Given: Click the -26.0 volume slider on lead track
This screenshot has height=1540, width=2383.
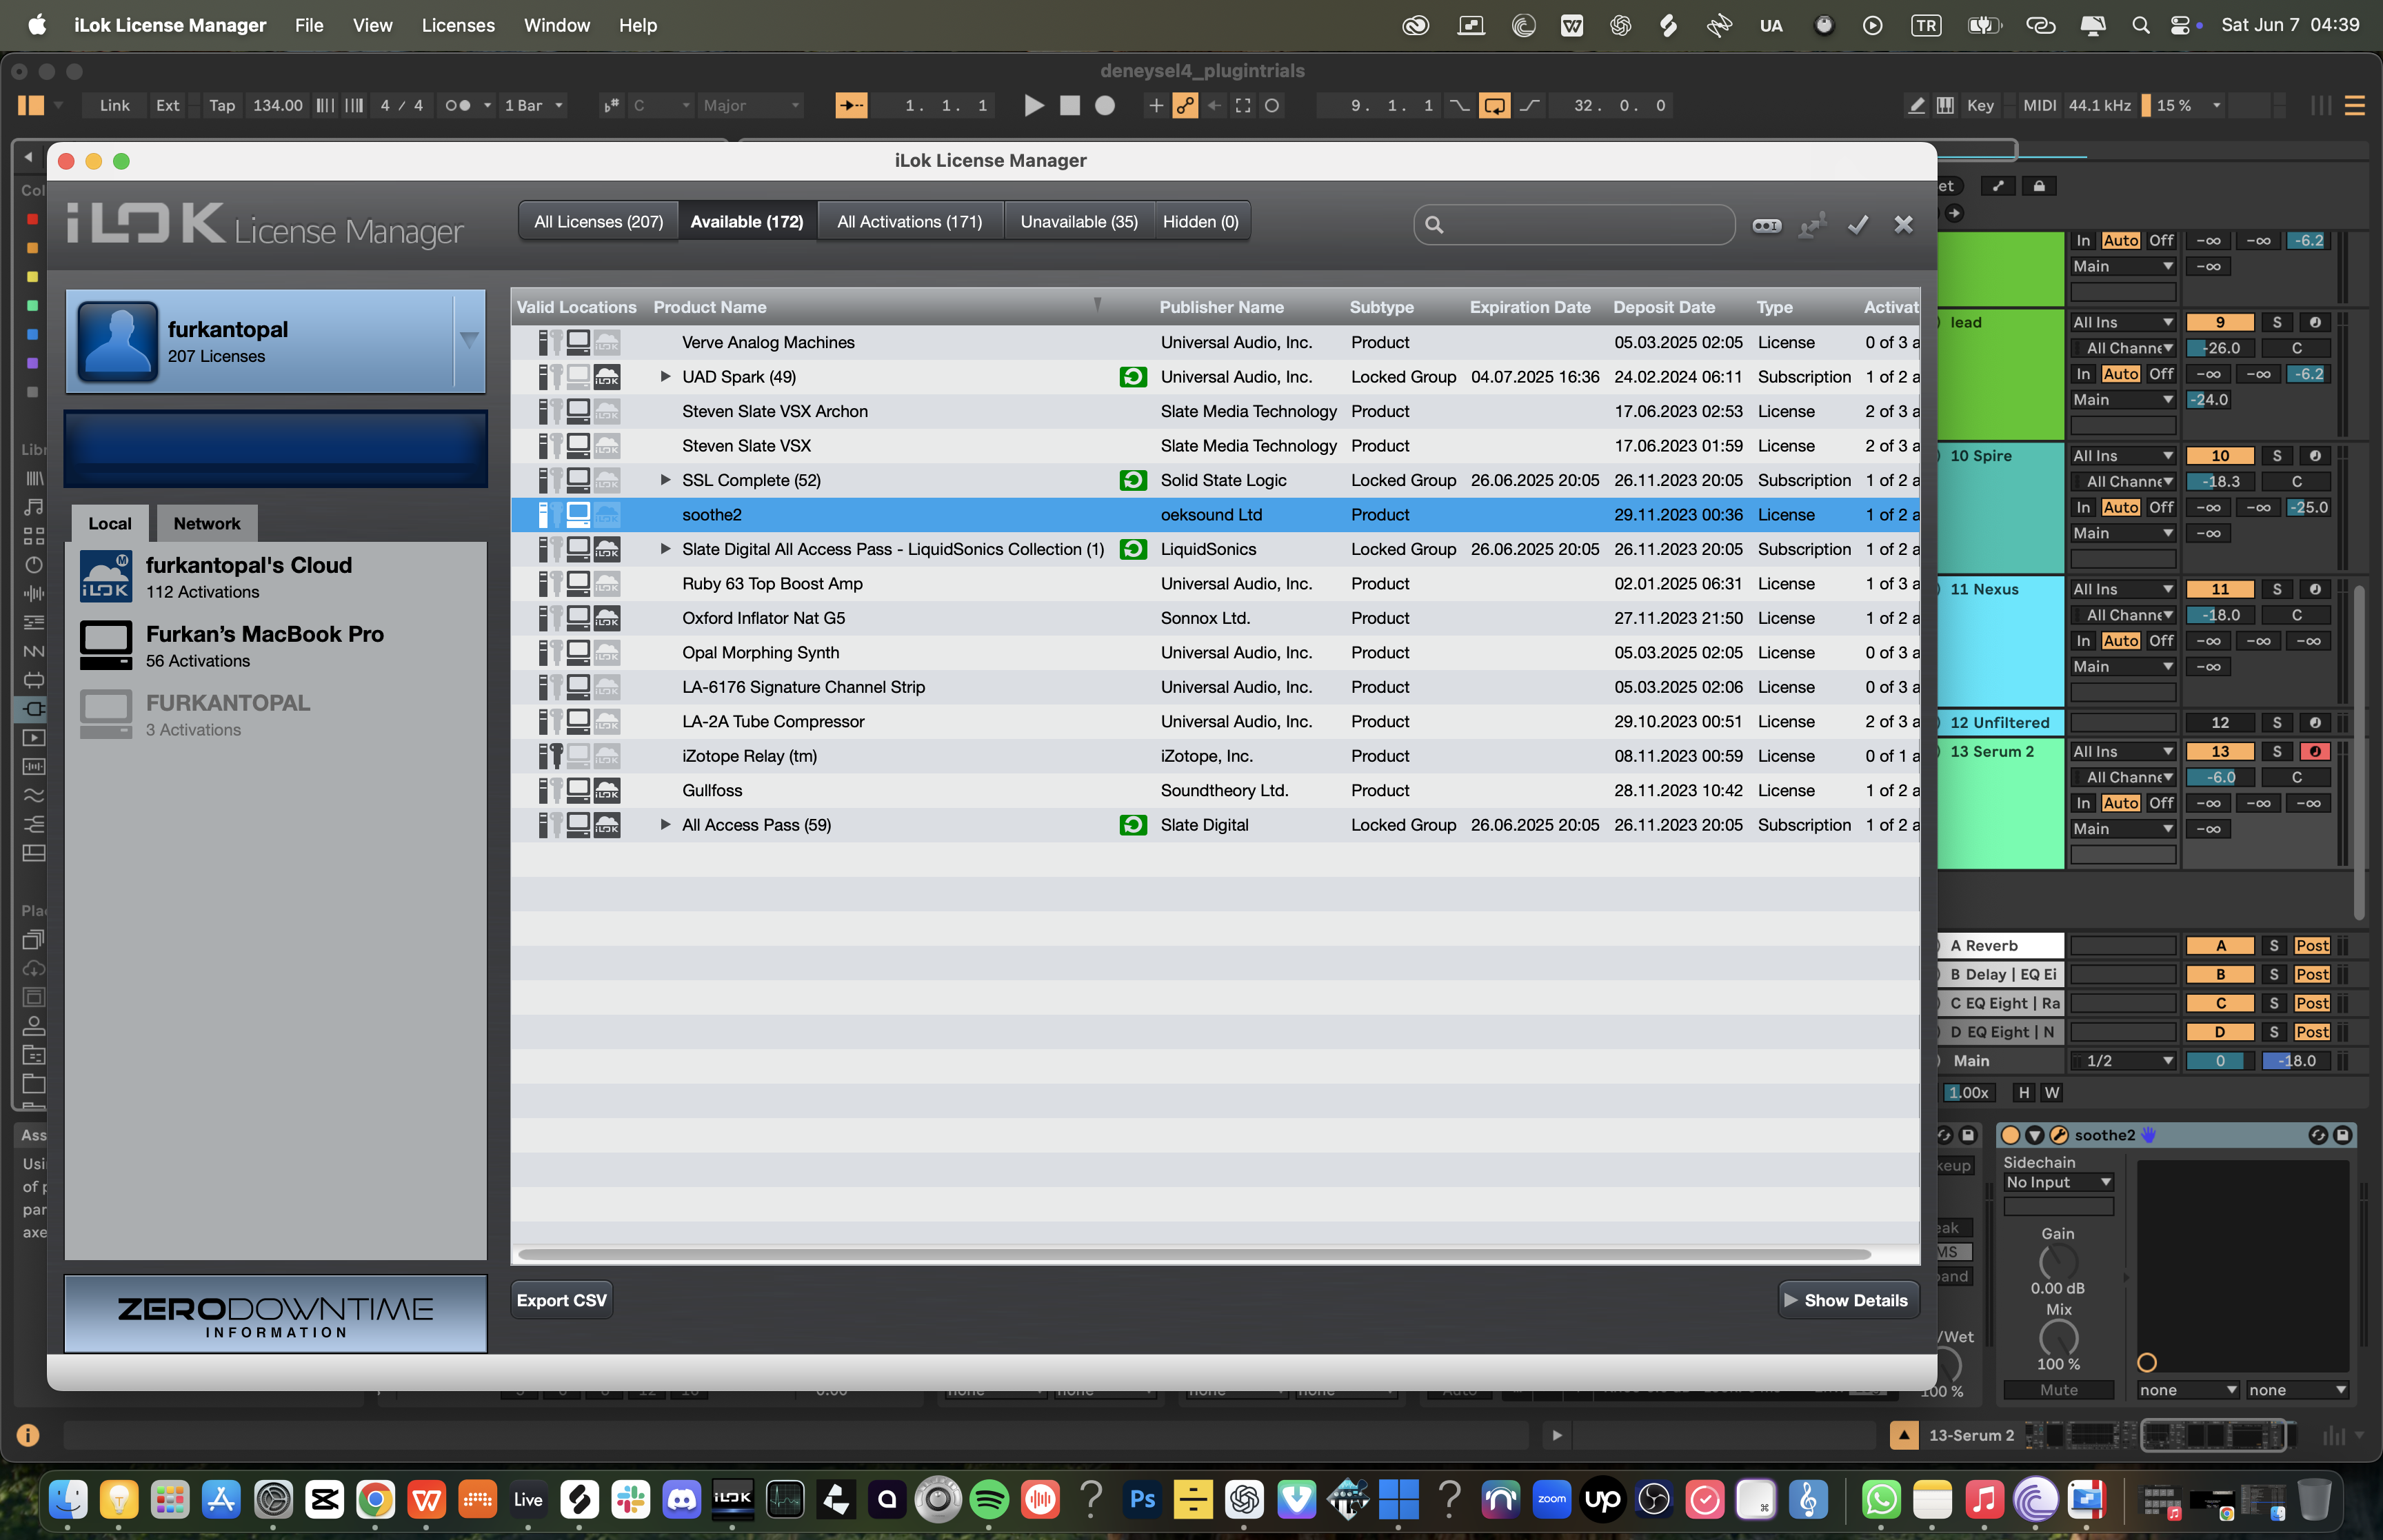Looking at the screenshot, I should click(2219, 348).
